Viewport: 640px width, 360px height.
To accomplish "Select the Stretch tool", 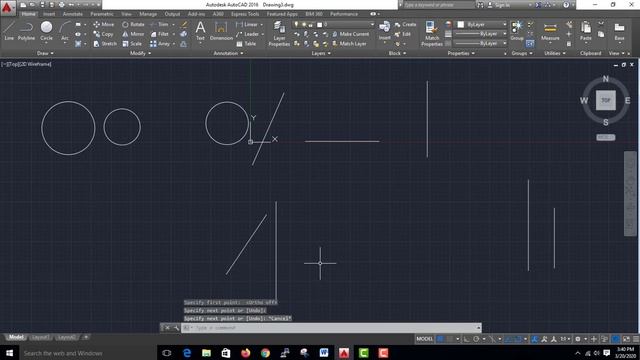I will [105, 44].
